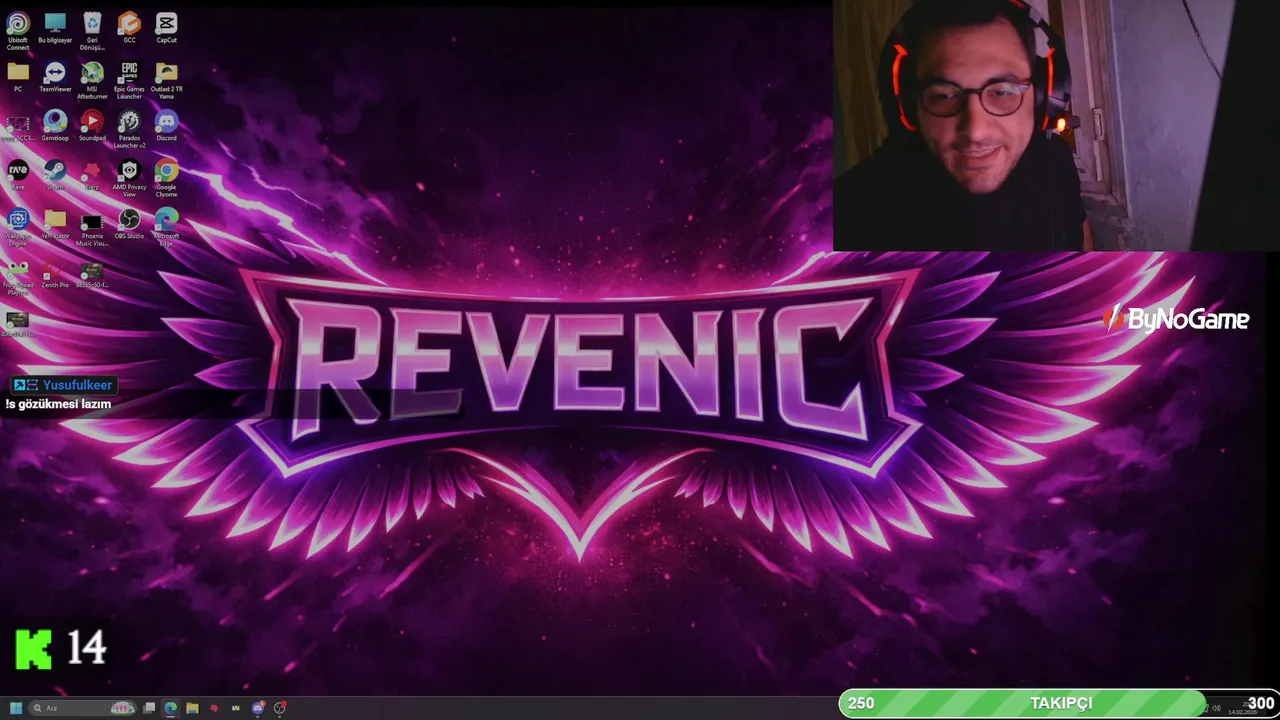Open OBS Studio taskbar icon
The width and height of the screenshot is (1280, 720).
(280, 708)
